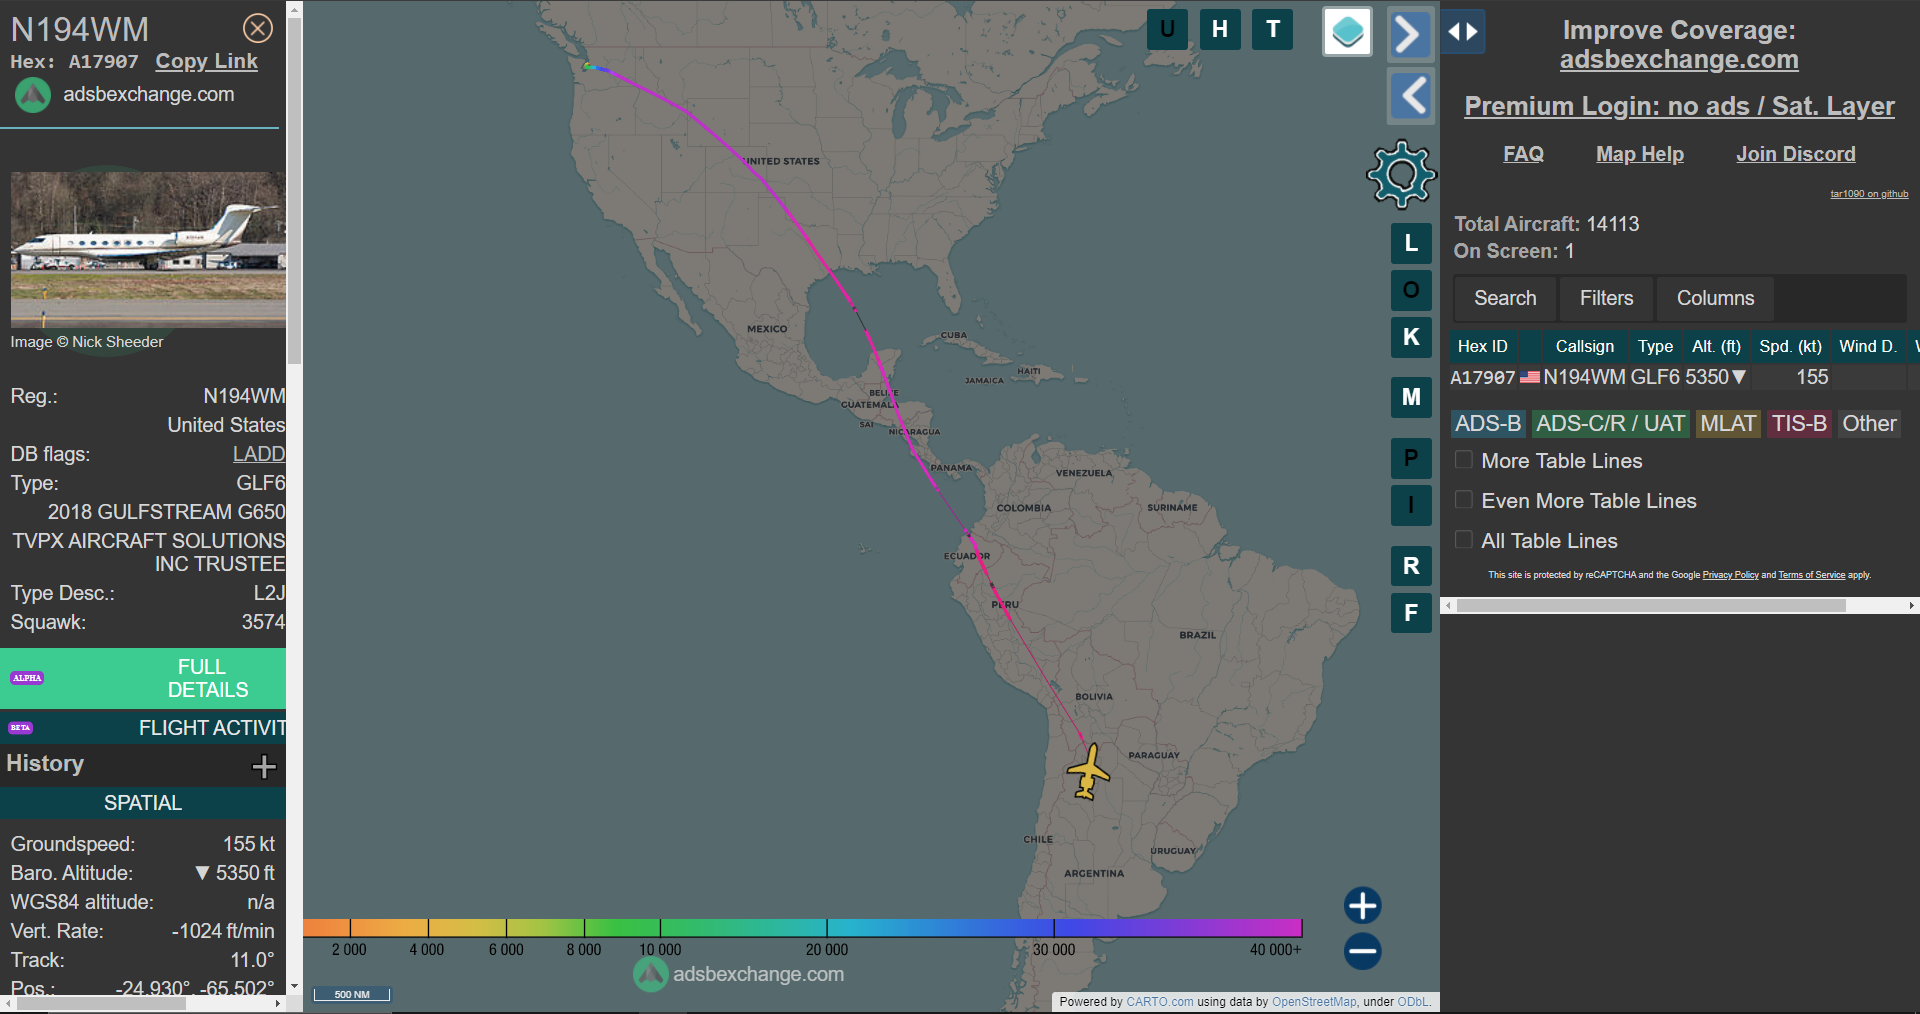Sort by Wind D. column header
Image resolution: width=1920 pixels, height=1014 pixels.
(1867, 346)
